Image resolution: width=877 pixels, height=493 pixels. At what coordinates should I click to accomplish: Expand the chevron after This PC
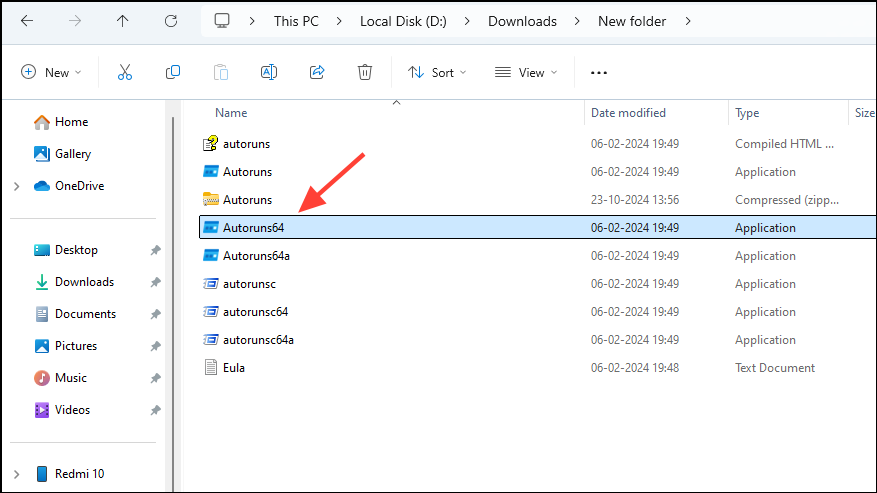pyautogui.click(x=339, y=21)
